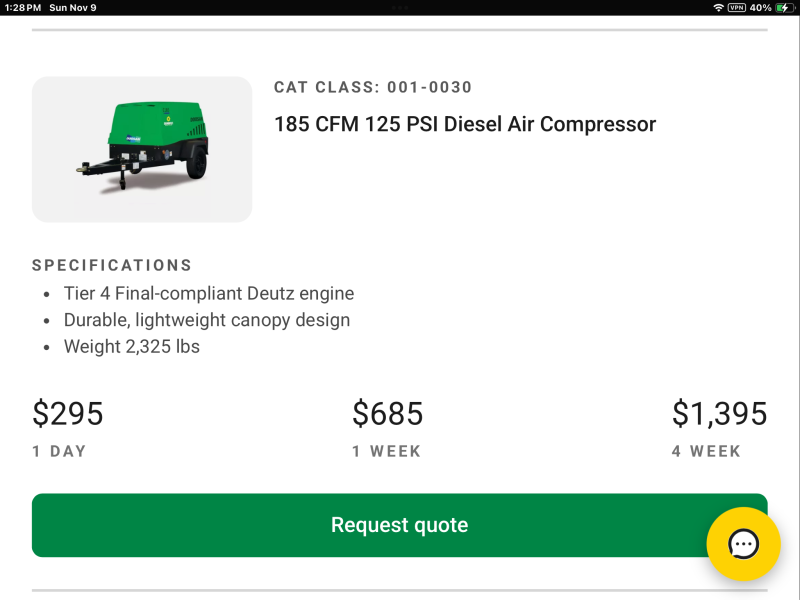Click the Request quote button
This screenshot has width=800, height=600.
click(399, 525)
